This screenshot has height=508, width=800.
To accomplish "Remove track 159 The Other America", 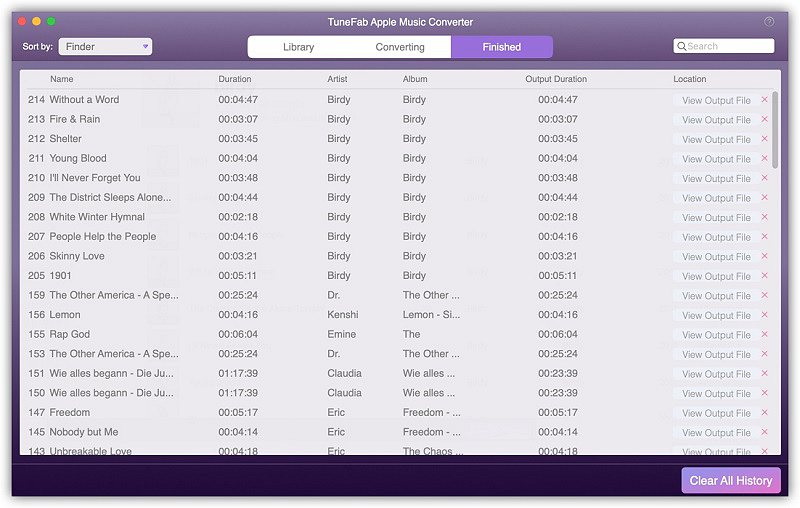I will 764,295.
